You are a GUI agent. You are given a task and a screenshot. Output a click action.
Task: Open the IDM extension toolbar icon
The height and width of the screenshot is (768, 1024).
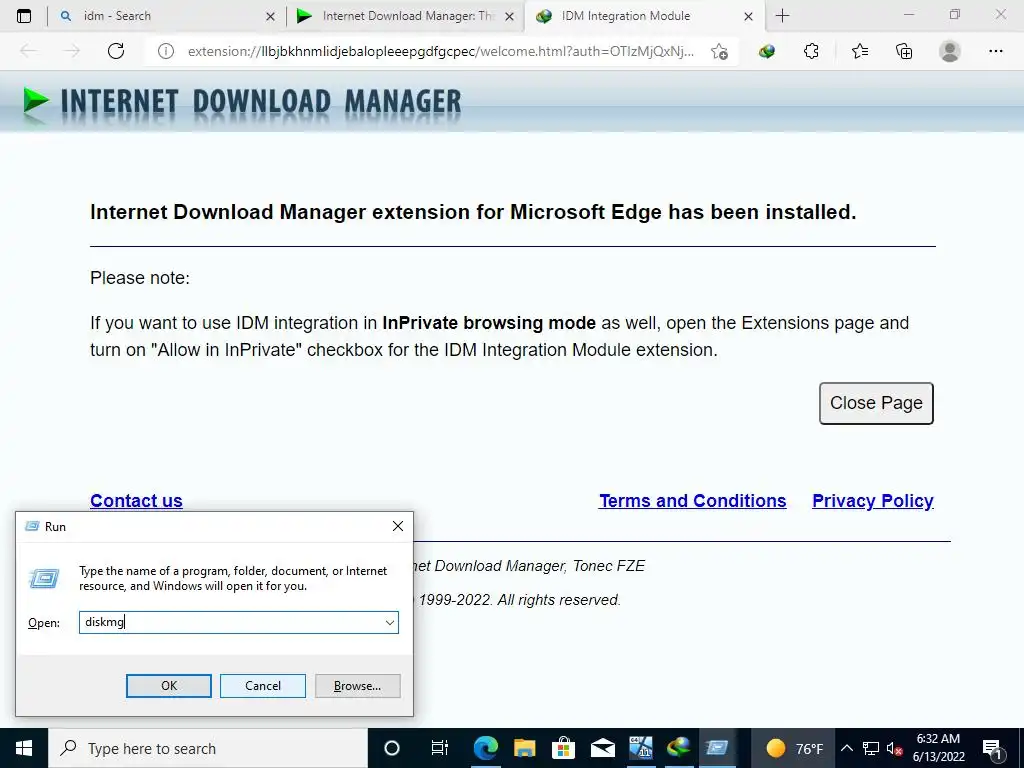pos(767,51)
